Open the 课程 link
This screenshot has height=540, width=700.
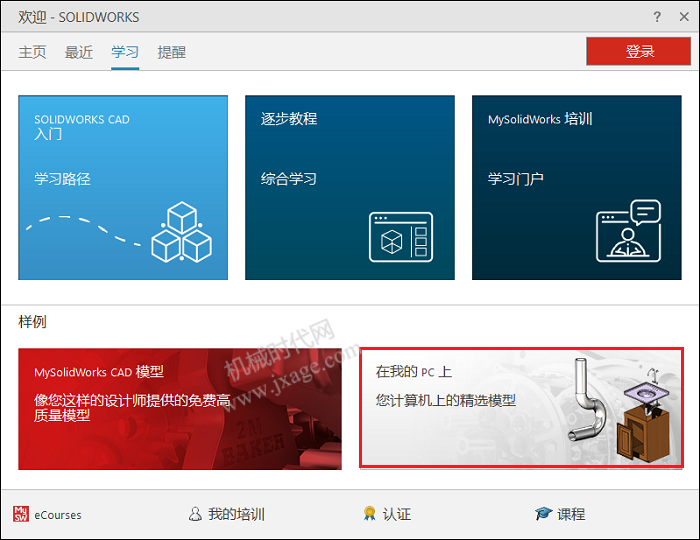(x=571, y=514)
